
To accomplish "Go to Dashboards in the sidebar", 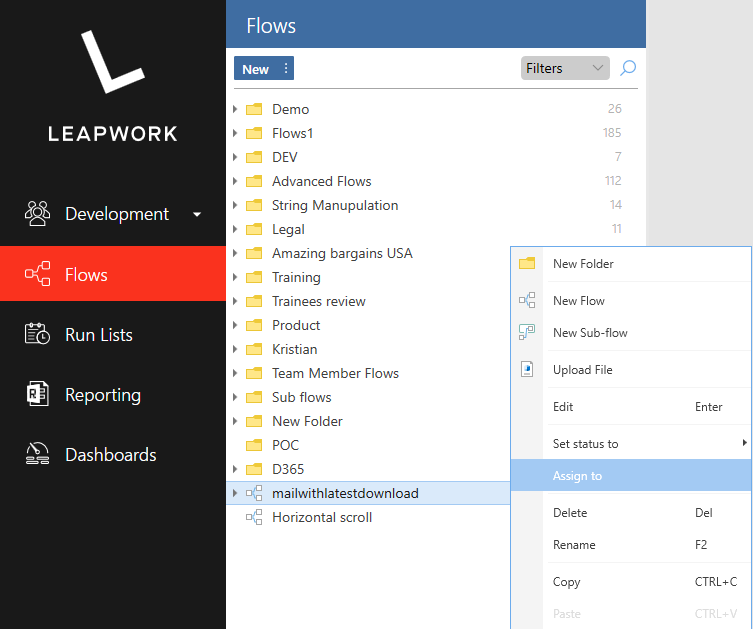I will (x=113, y=455).
